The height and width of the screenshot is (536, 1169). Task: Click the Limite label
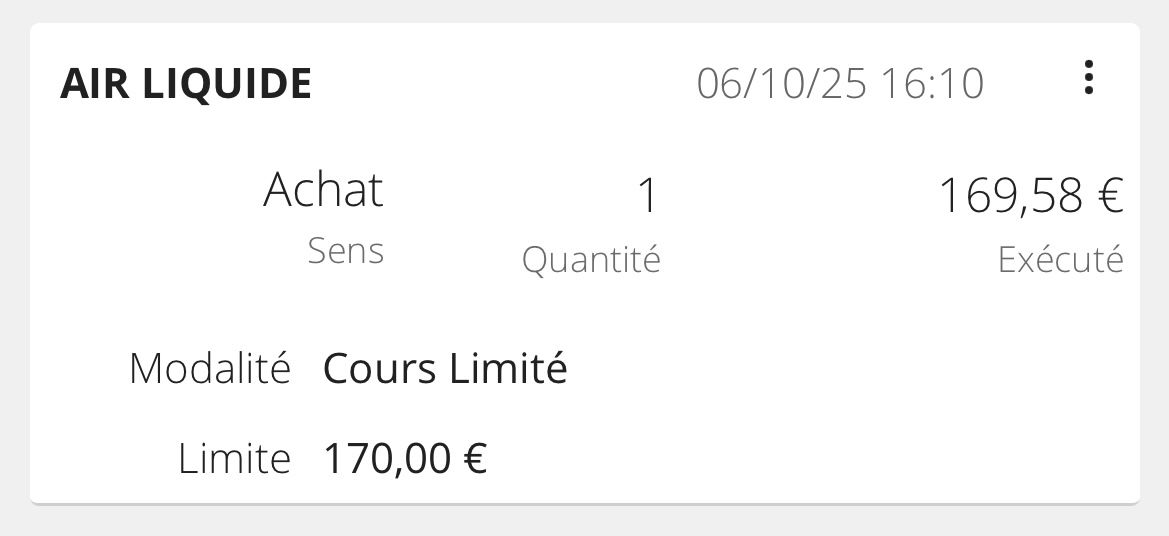(234, 459)
